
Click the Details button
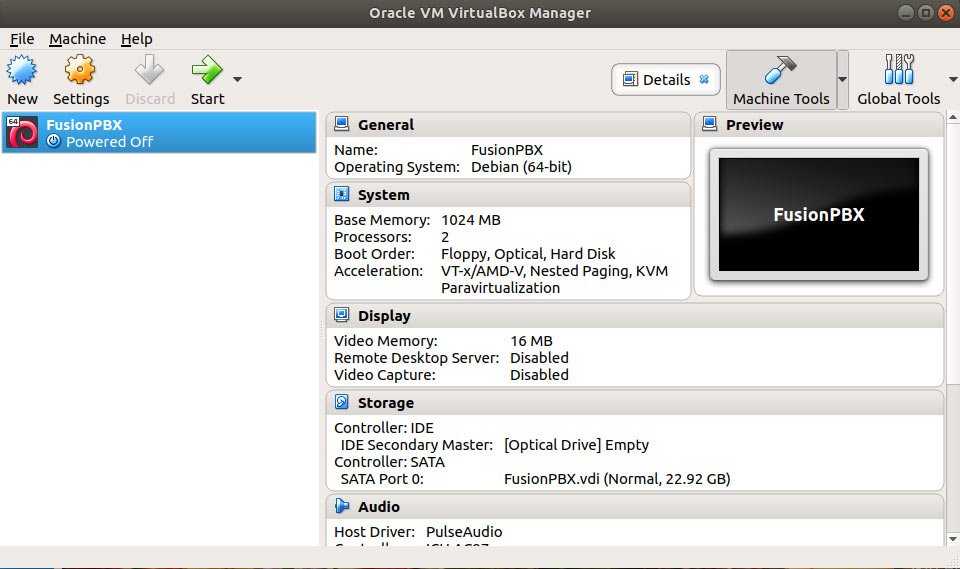click(666, 80)
